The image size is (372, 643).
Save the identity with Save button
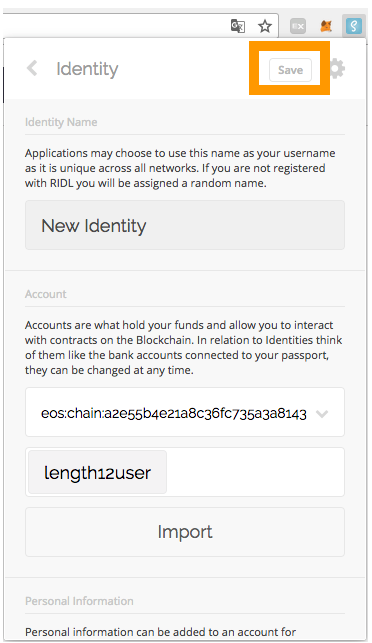pyautogui.click(x=290, y=70)
